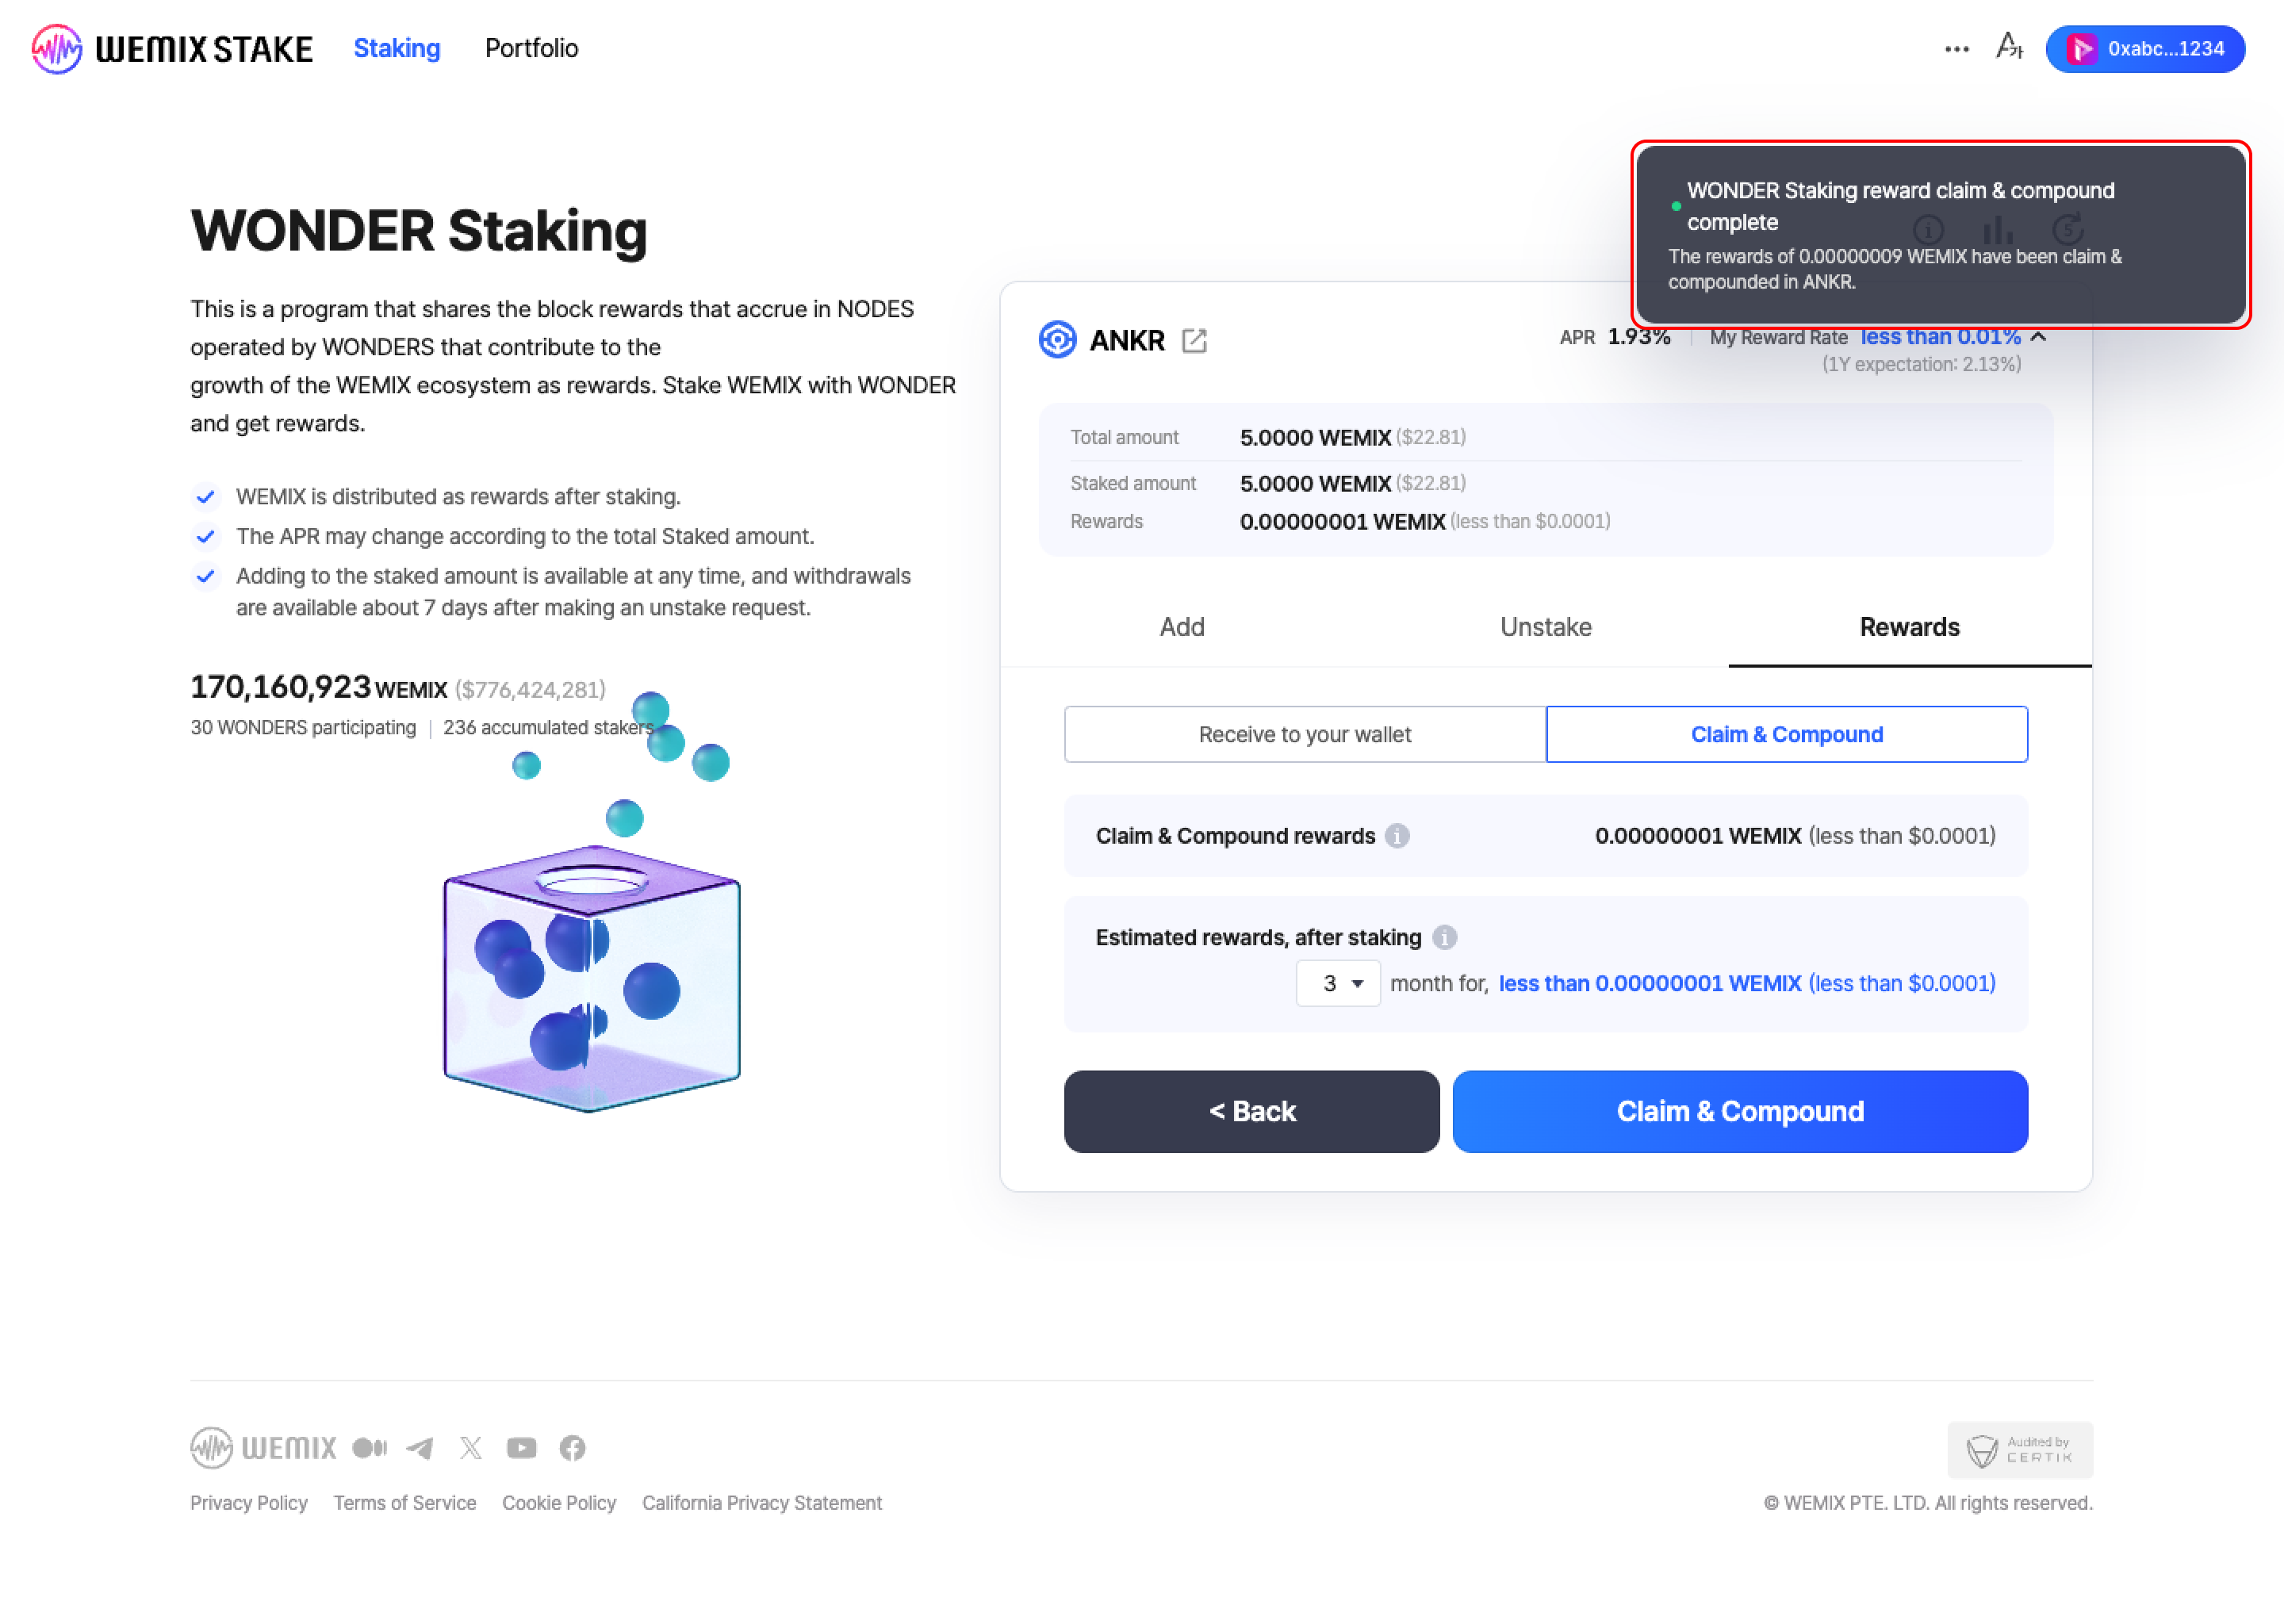Open ANKR external link icon

1194,341
